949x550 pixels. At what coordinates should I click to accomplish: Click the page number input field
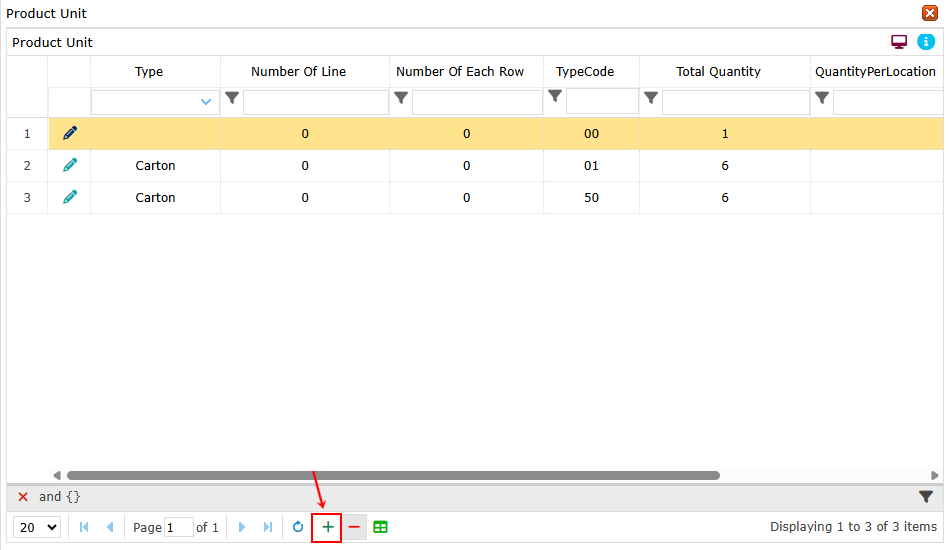(x=178, y=527)
